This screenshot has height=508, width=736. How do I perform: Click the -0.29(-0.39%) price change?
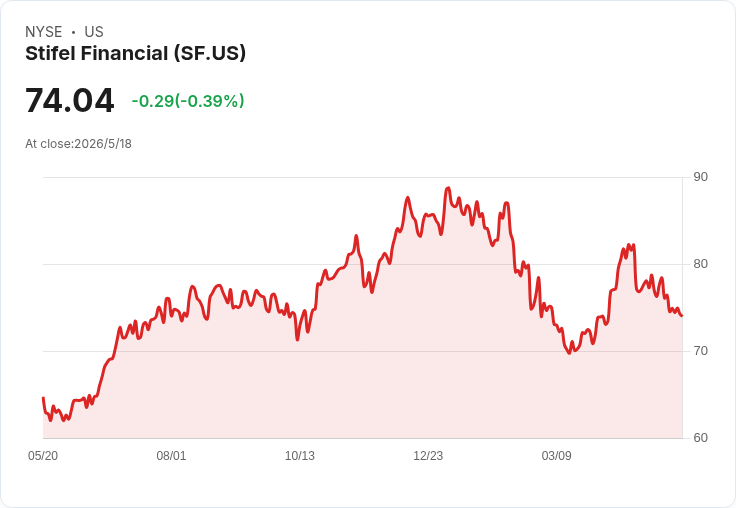point(188,101)
